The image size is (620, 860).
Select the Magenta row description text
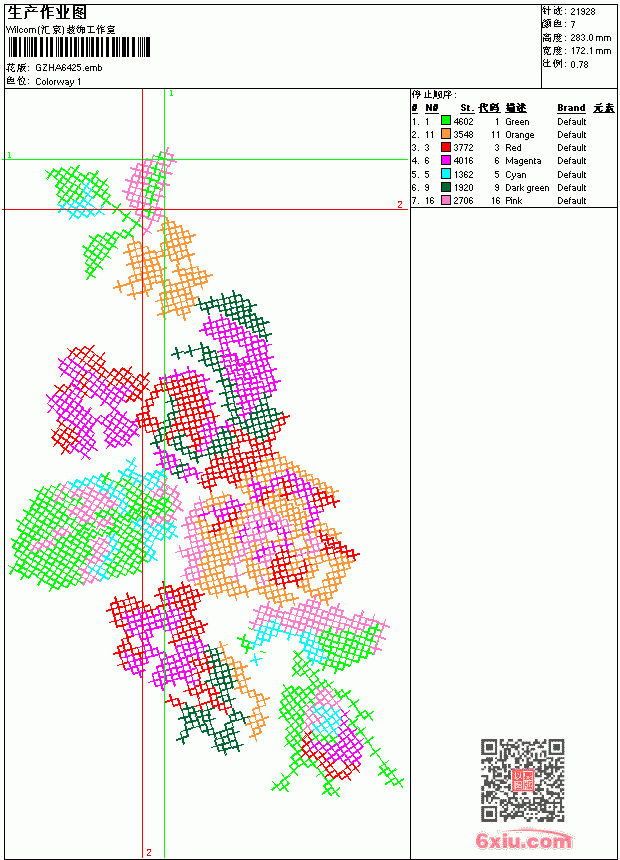tap(523, 161)
